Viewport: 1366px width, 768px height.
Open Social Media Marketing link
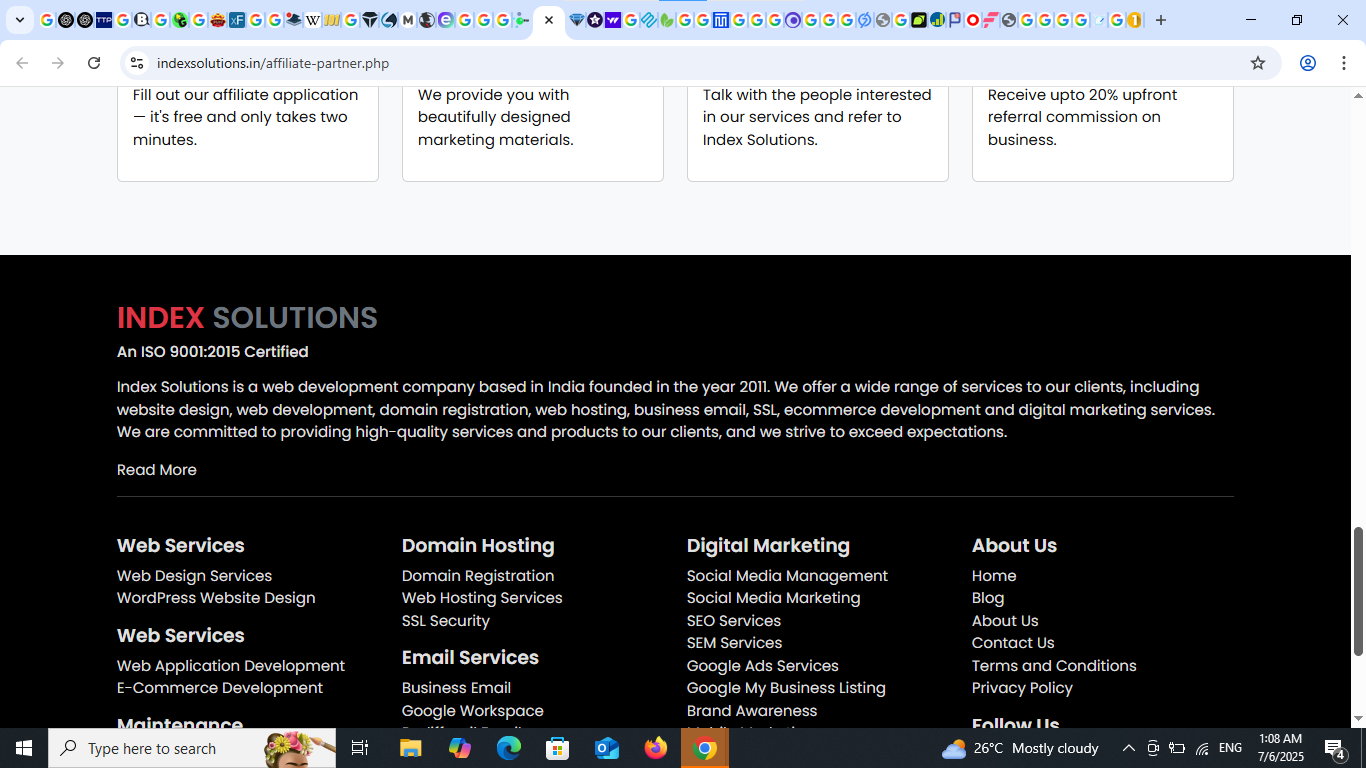[773, 598]
